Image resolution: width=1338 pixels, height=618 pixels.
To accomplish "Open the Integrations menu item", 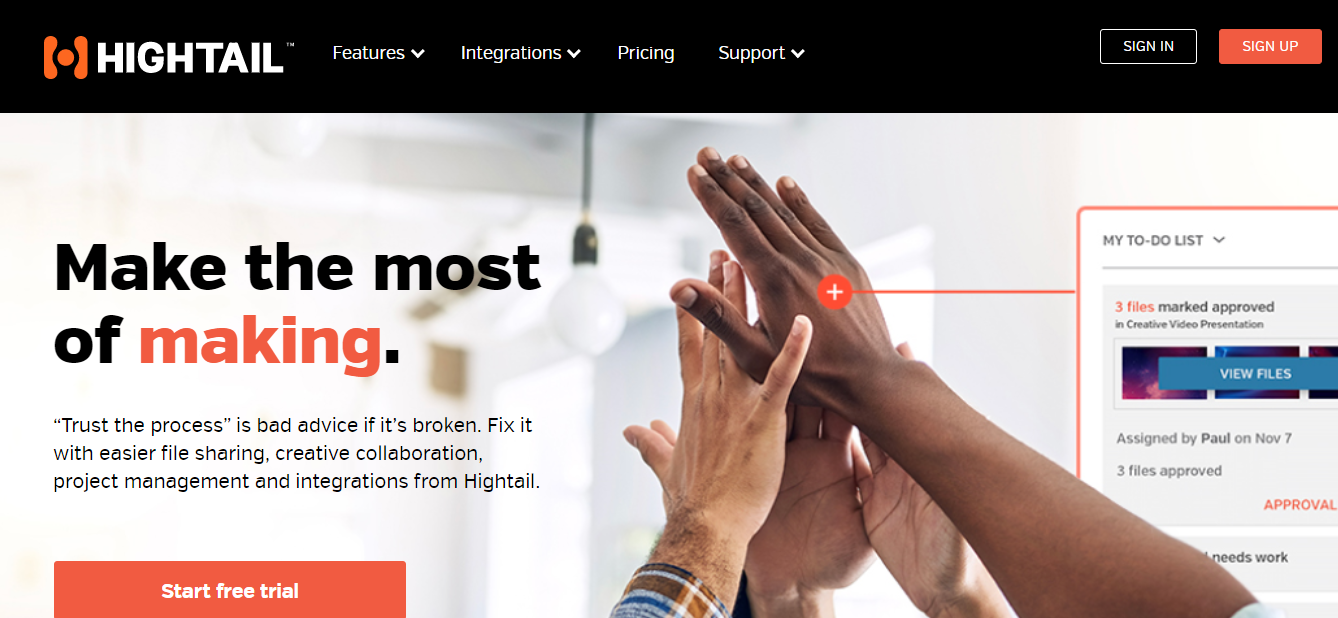I will click(511, 53).
